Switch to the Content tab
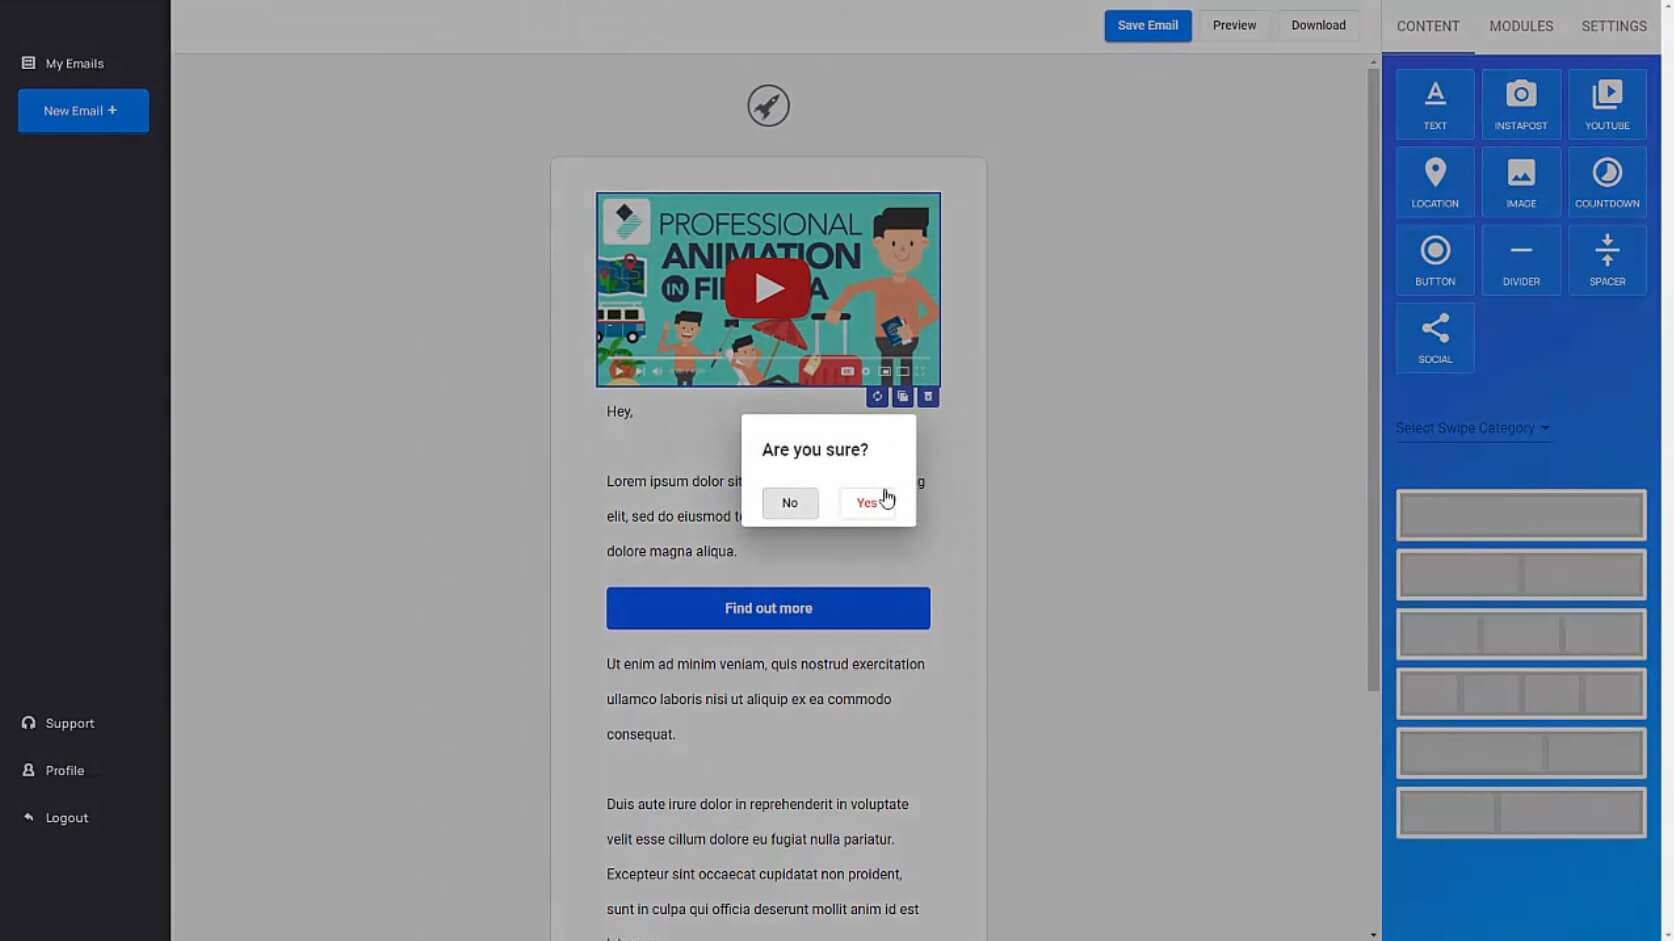This screenshot has width=1674, height=941. click(1428, 26)
